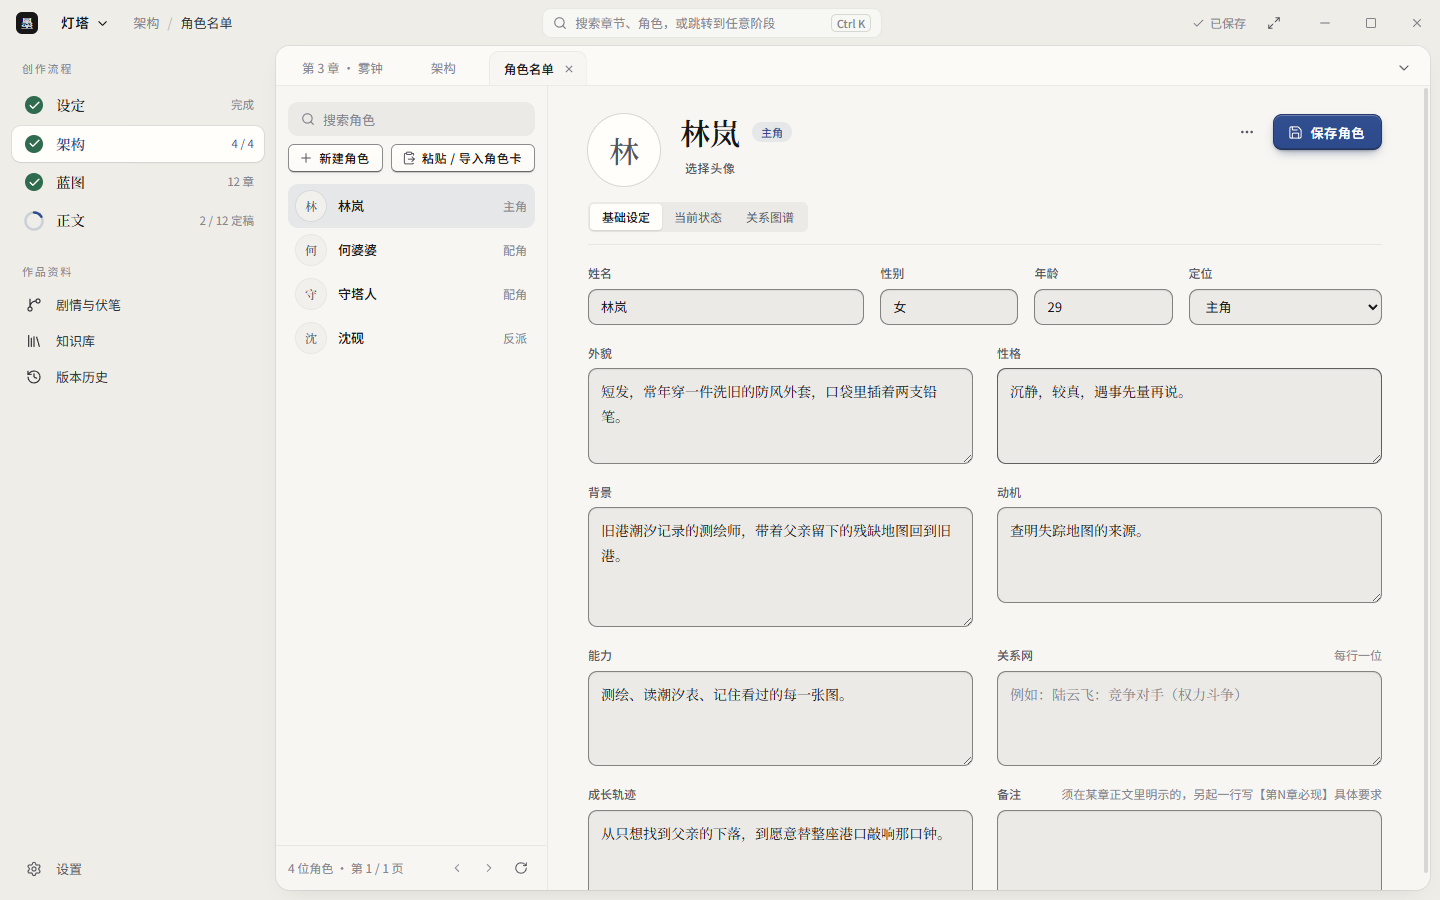Refresh the character list
1440x900 pixels.
click(521, 868)
